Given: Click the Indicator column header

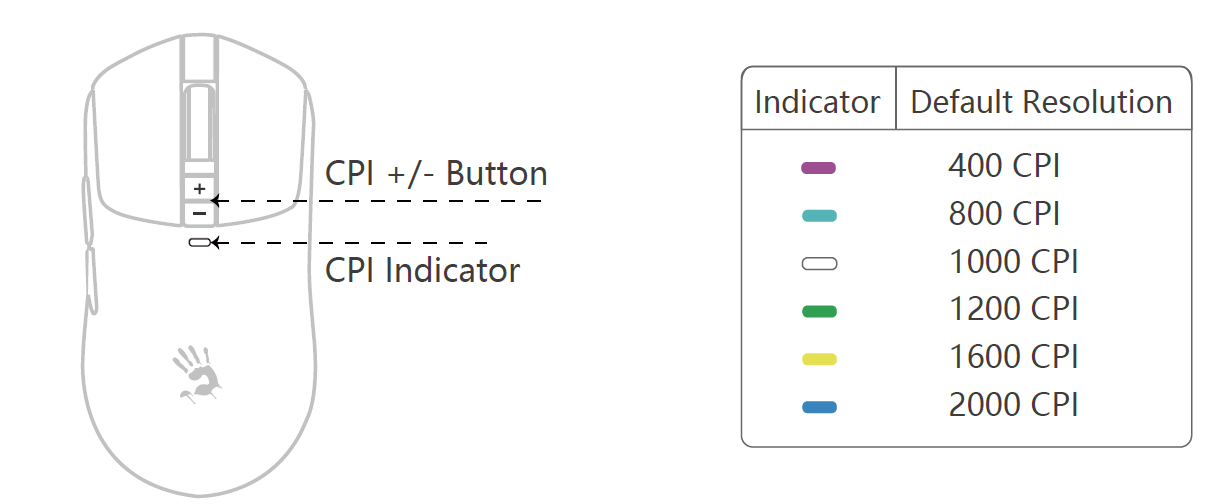Looking at the screenshot, I should (817, 102).
